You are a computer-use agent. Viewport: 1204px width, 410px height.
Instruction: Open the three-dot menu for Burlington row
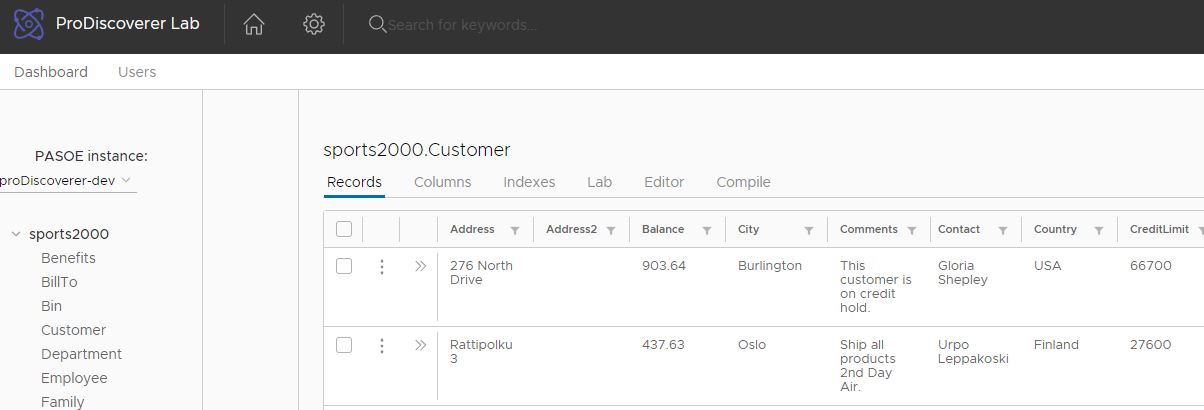381,267
